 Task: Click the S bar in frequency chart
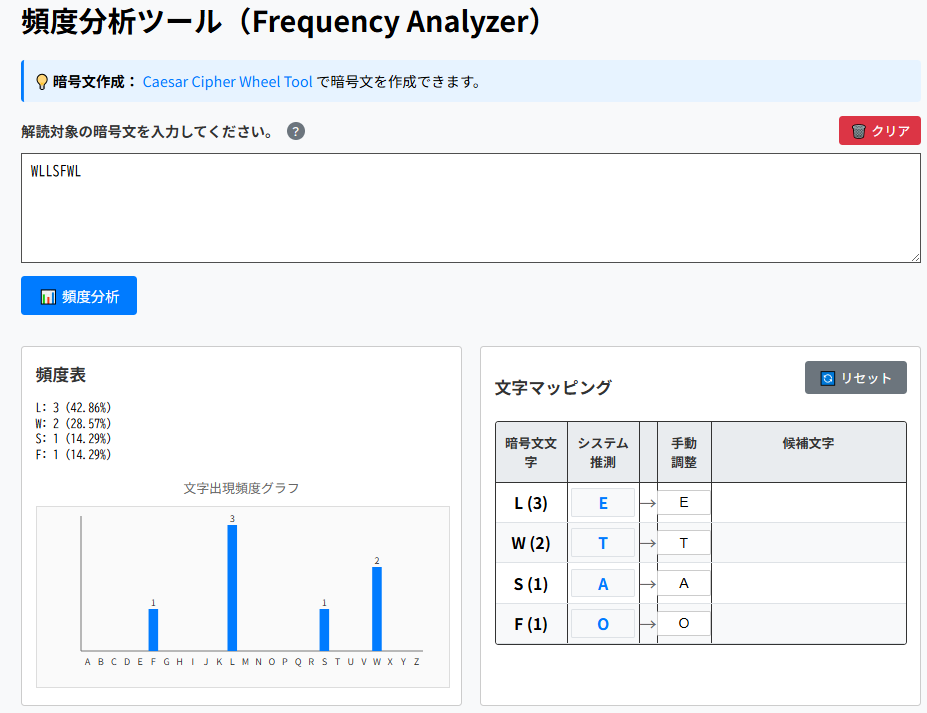(324, 630)
